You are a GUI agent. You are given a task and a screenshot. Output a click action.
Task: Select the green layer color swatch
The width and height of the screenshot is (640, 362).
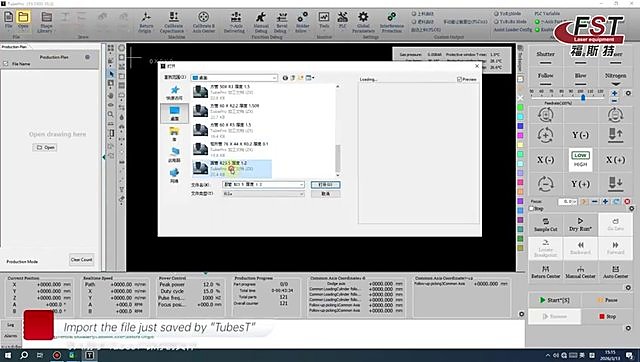pyautogui.click(x=520, y=107)
